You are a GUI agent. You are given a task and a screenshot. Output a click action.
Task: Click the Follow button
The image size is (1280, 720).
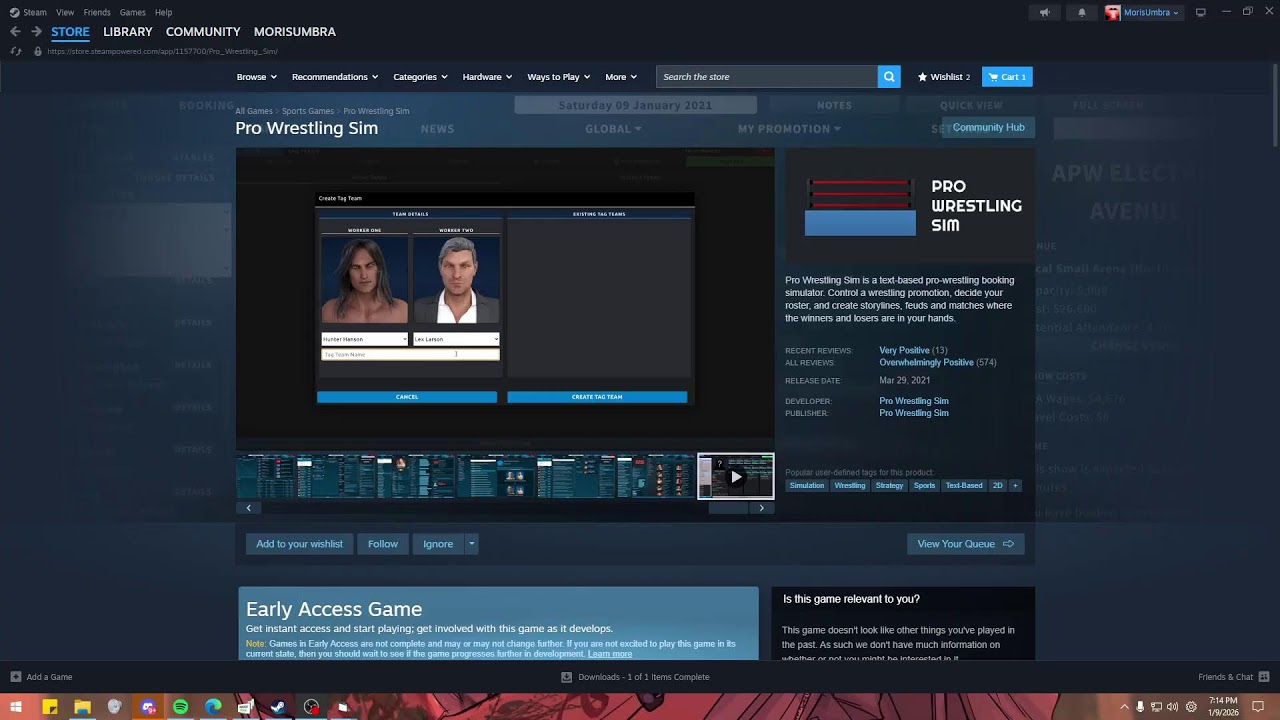(383, 544)
